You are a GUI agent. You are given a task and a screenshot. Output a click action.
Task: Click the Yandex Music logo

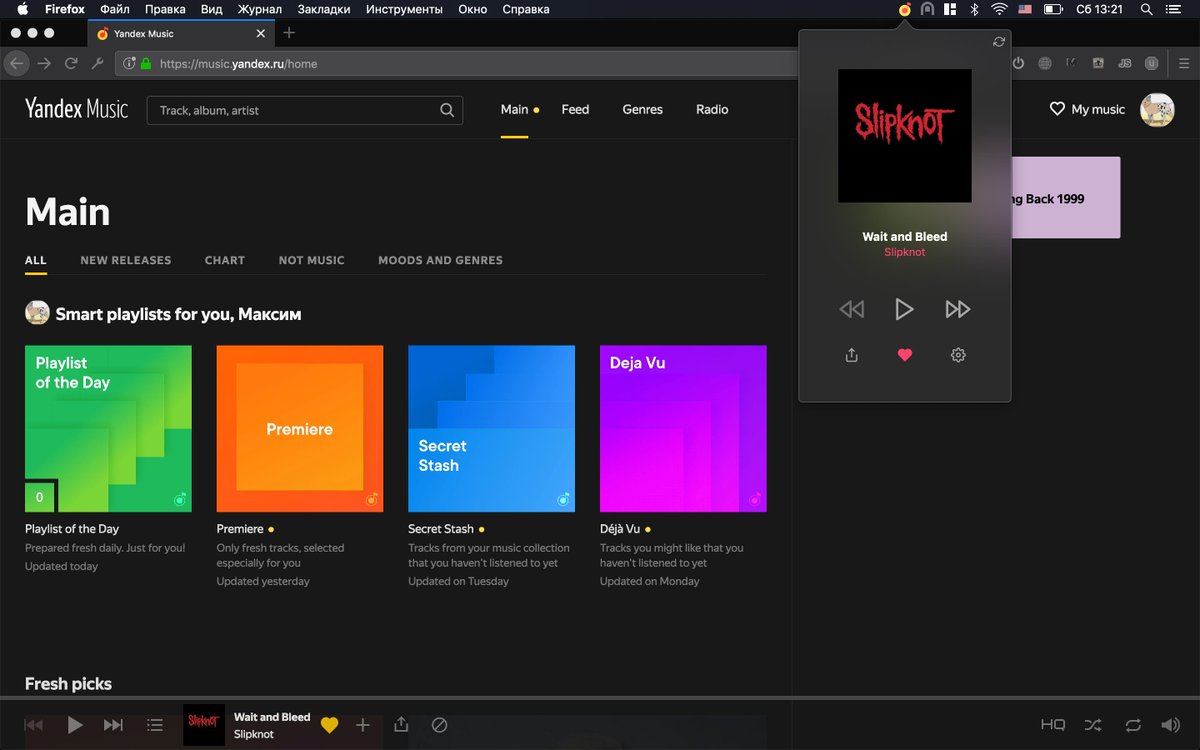(x=77, y=109)
